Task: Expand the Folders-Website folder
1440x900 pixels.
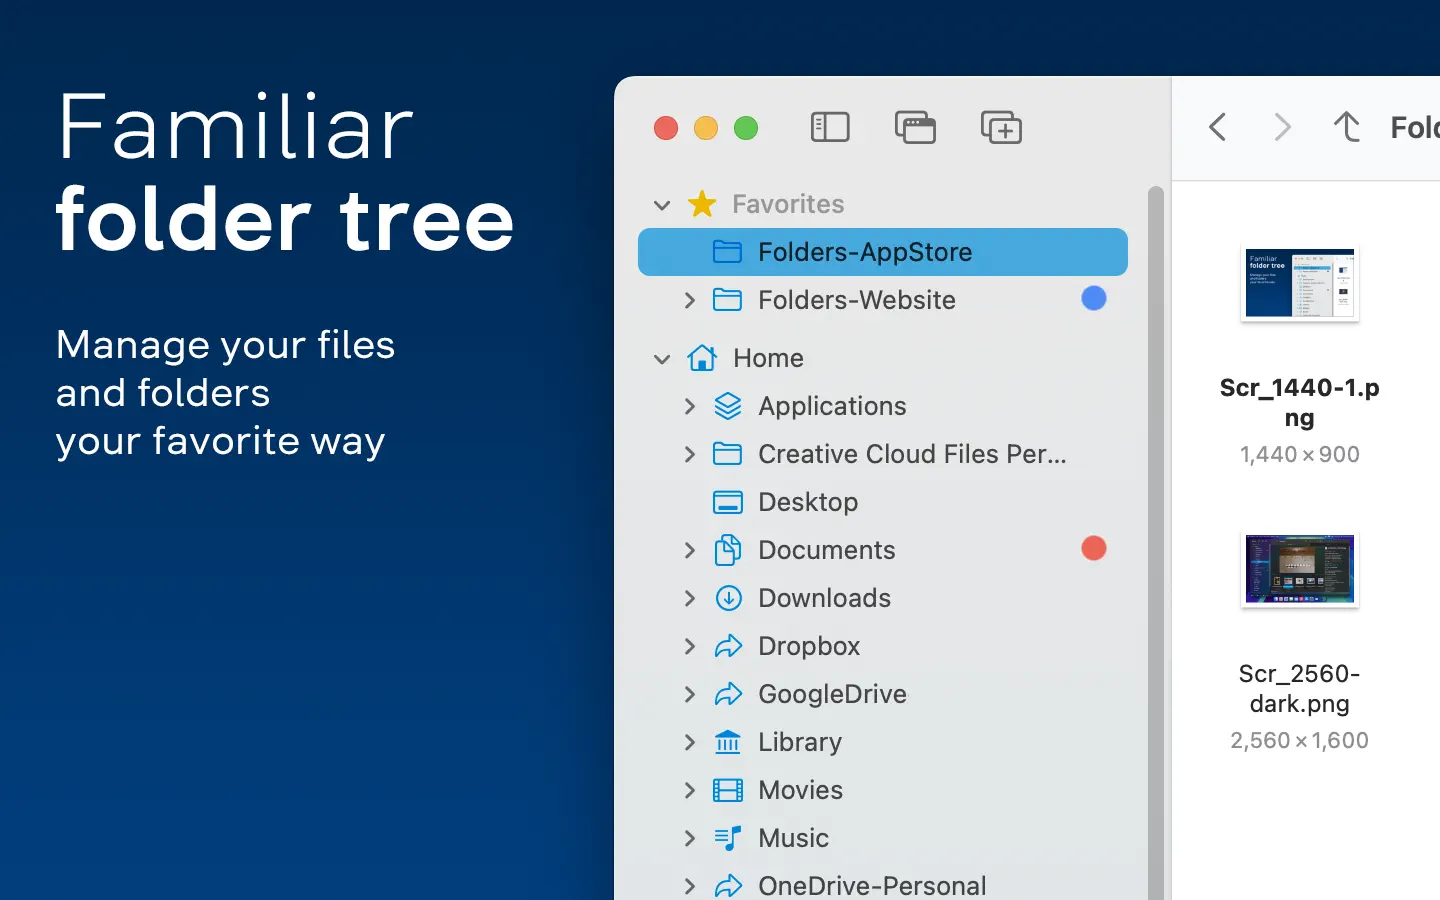Action: 689,300
